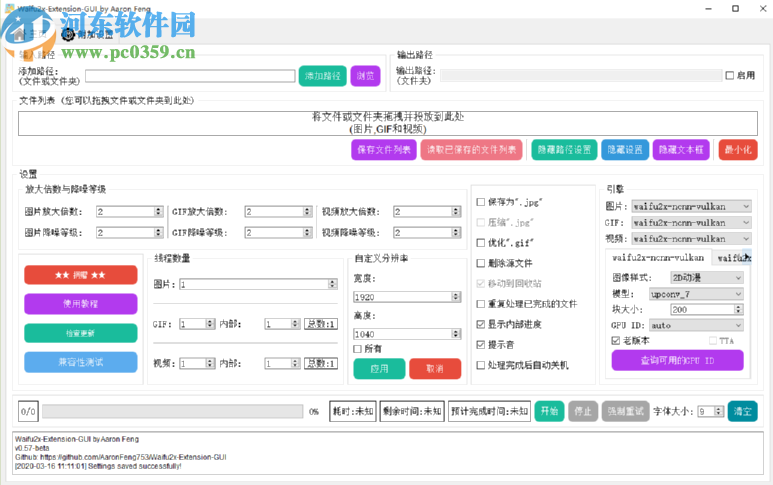Click the green 开始 start button

549,411
